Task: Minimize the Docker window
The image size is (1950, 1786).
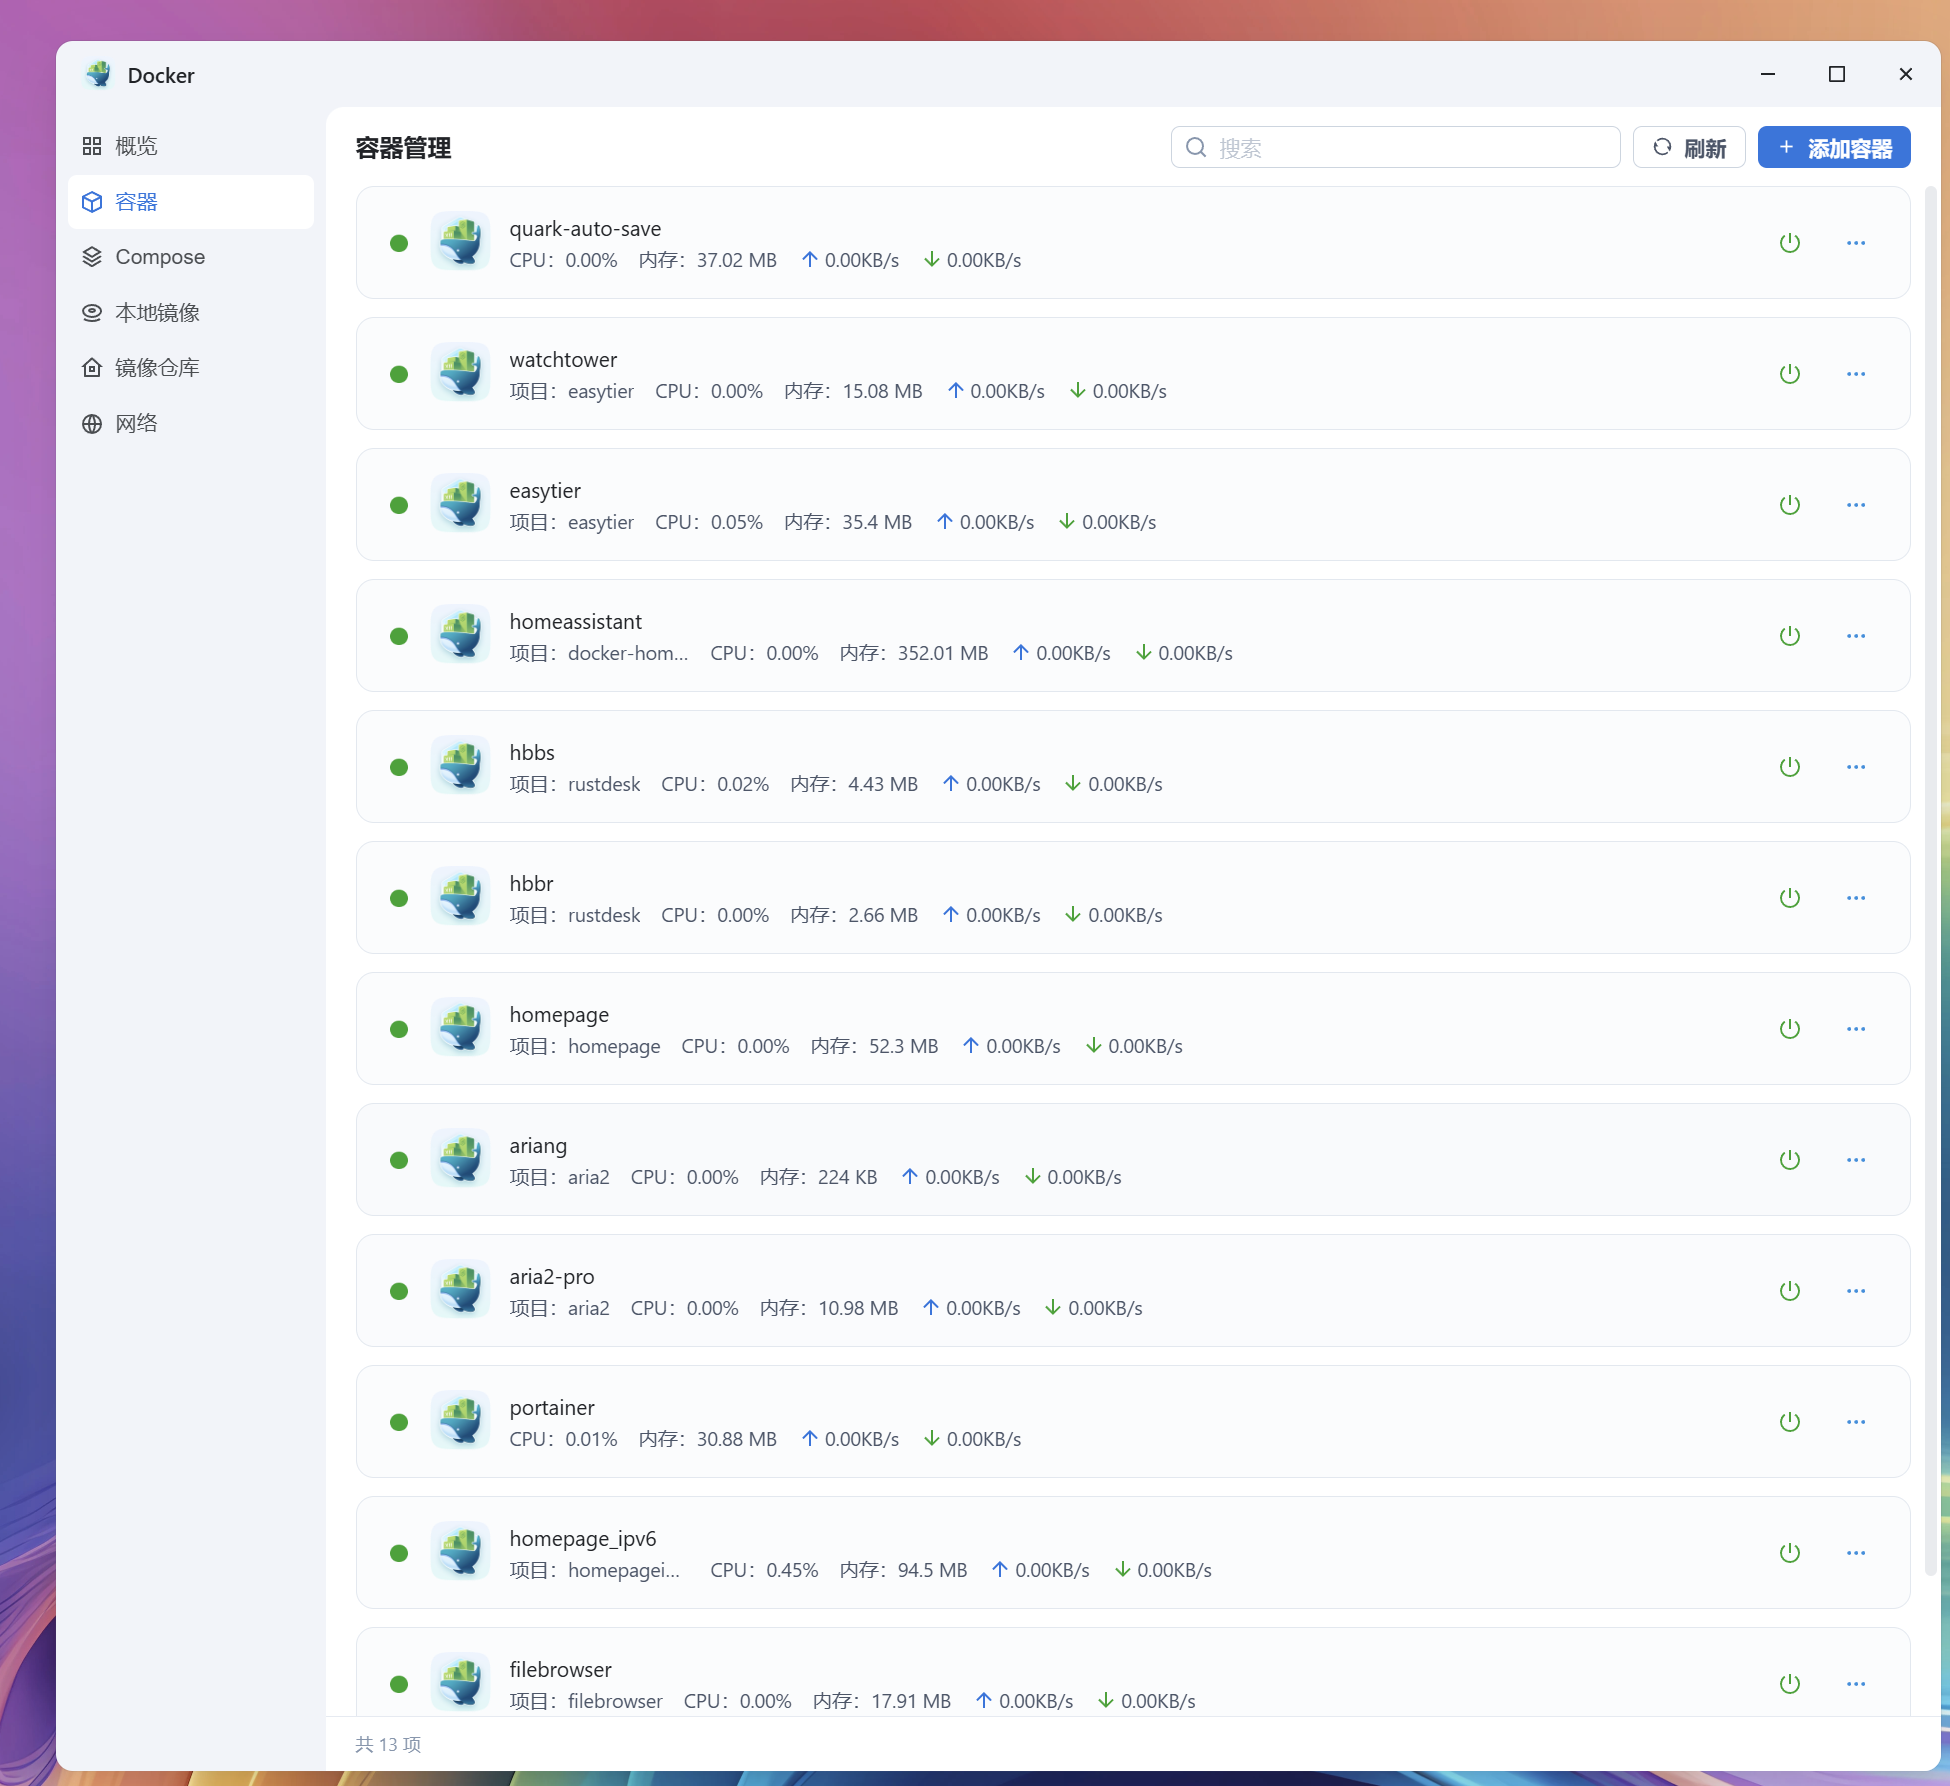Action: (1768, 74)
